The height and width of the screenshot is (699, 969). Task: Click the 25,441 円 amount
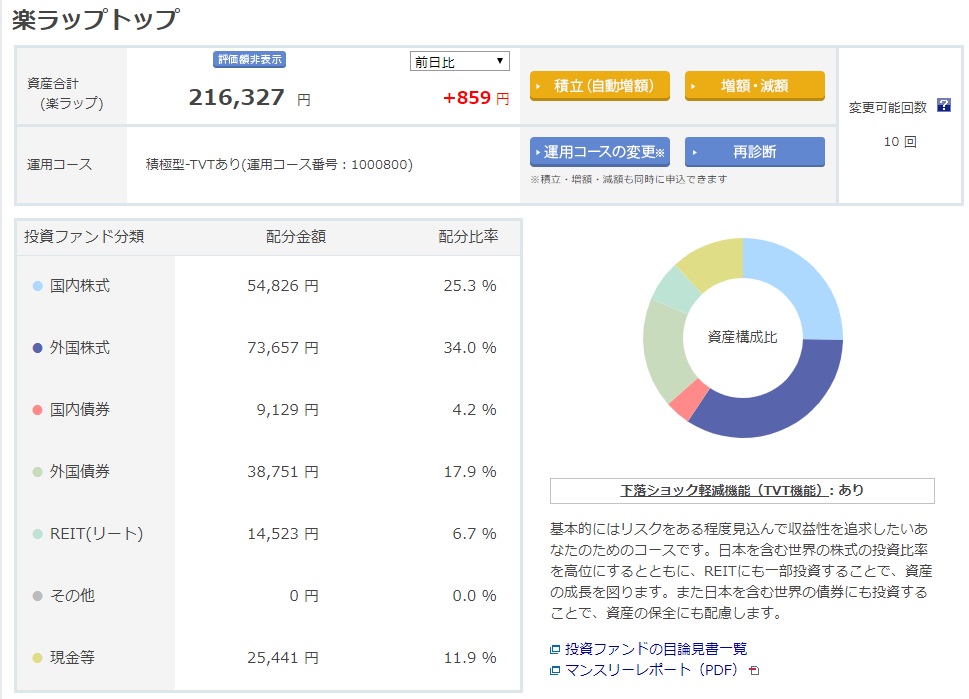coord(283,658)
